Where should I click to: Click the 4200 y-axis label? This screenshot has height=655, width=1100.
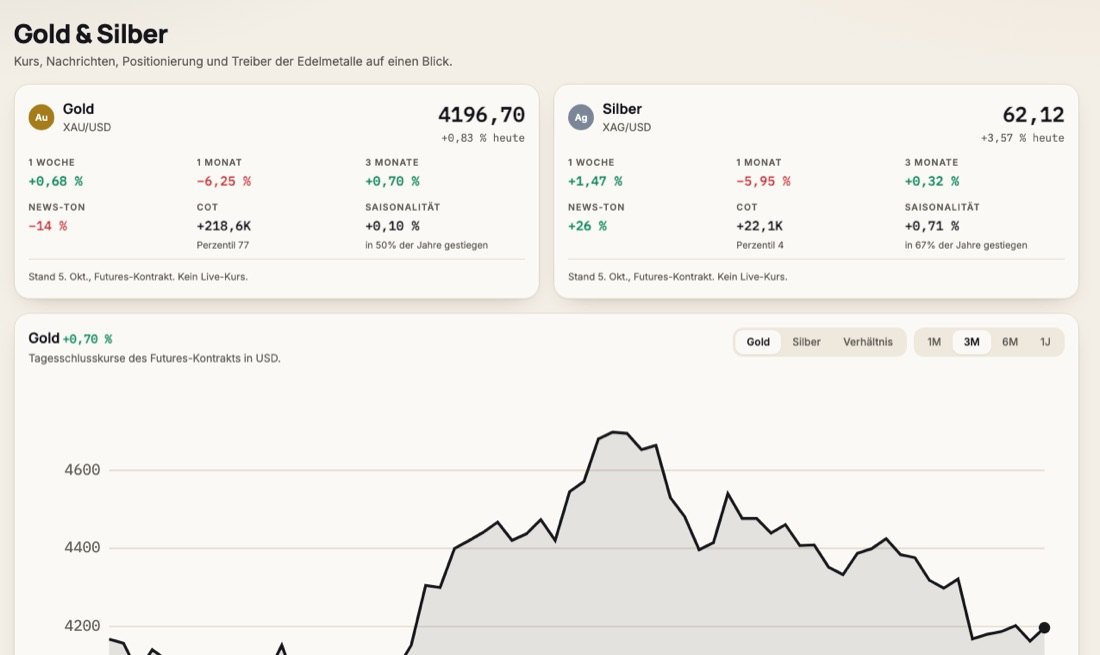[x=82, y=626]
